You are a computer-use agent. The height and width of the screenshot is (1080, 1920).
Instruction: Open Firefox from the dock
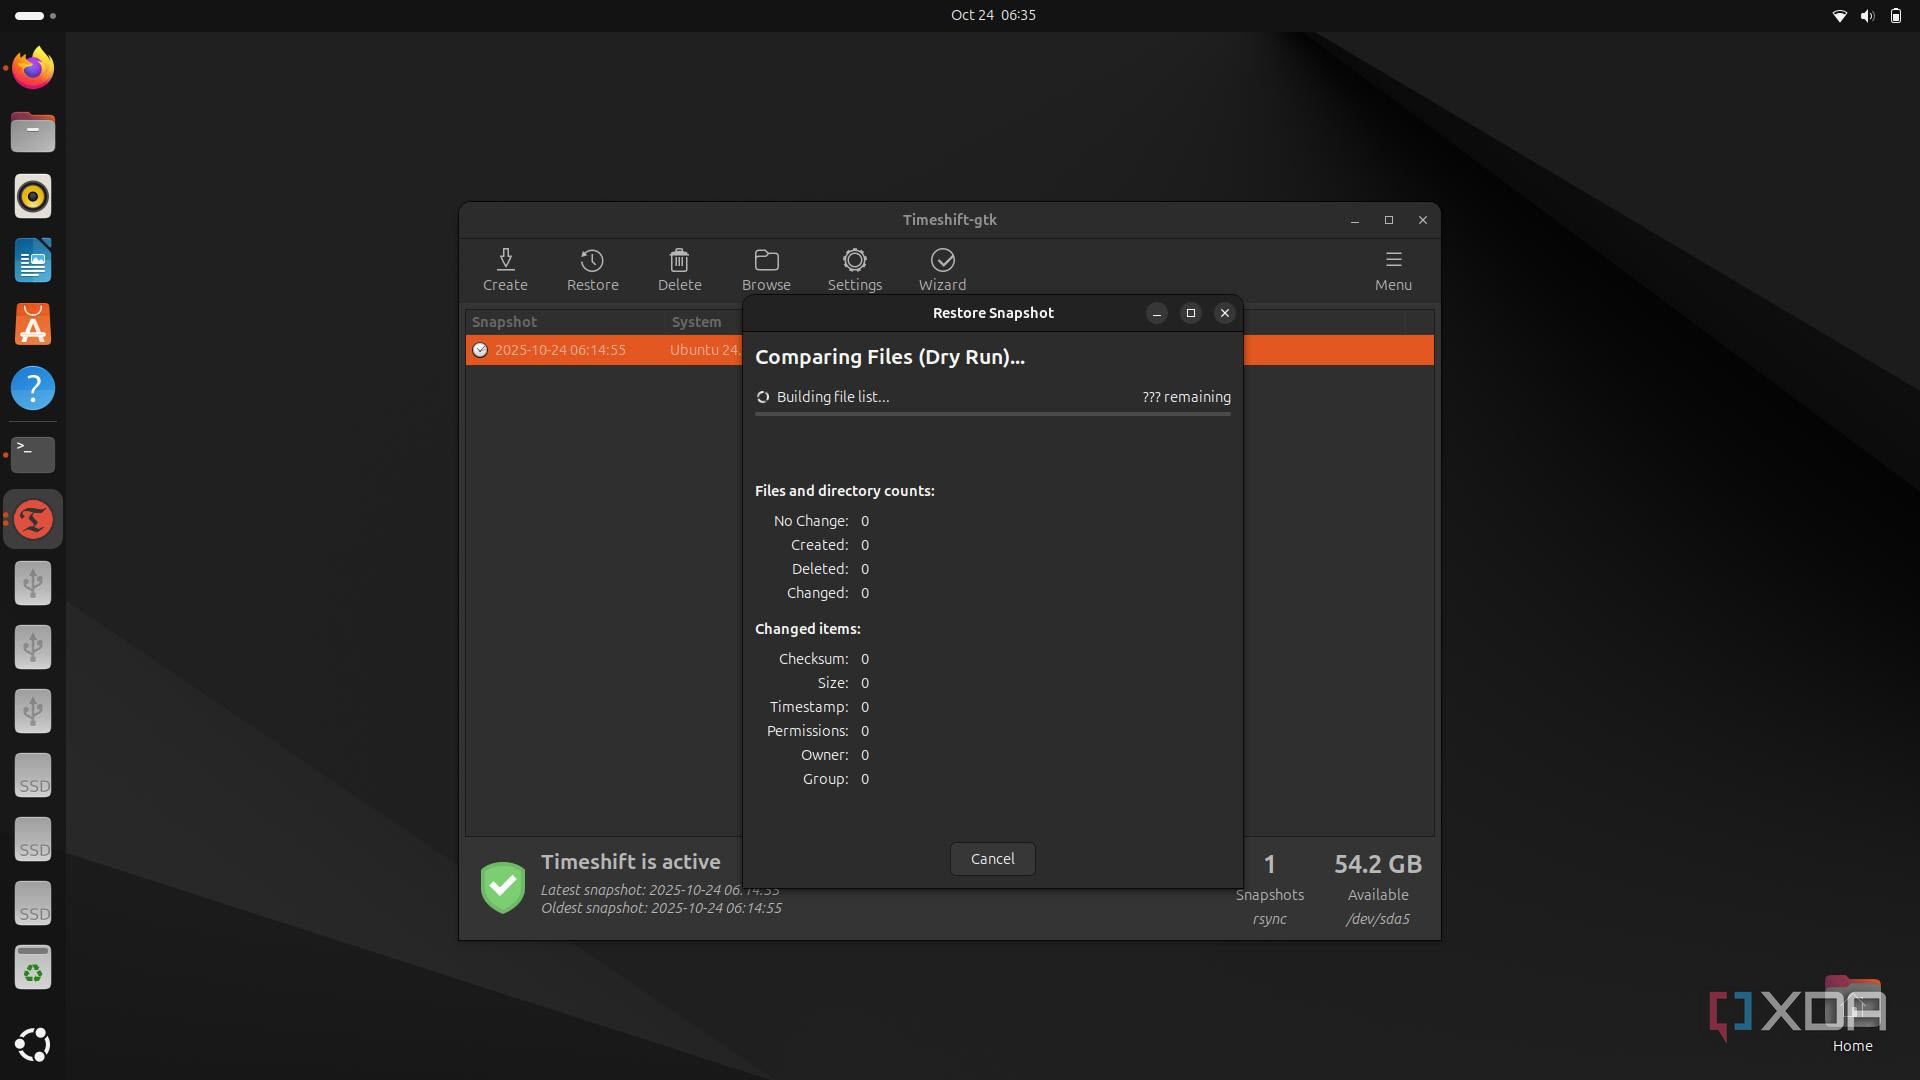(33, 68)
